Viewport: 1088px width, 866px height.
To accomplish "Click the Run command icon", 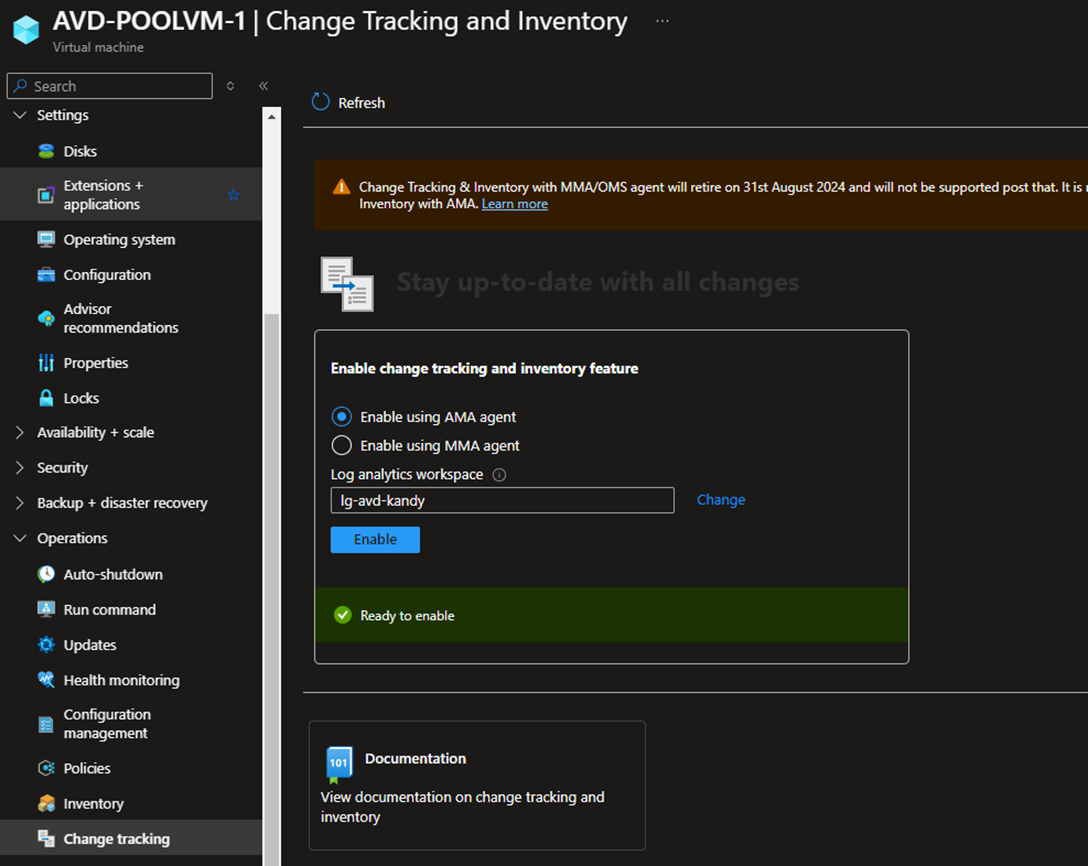I will tap(46, 609).
